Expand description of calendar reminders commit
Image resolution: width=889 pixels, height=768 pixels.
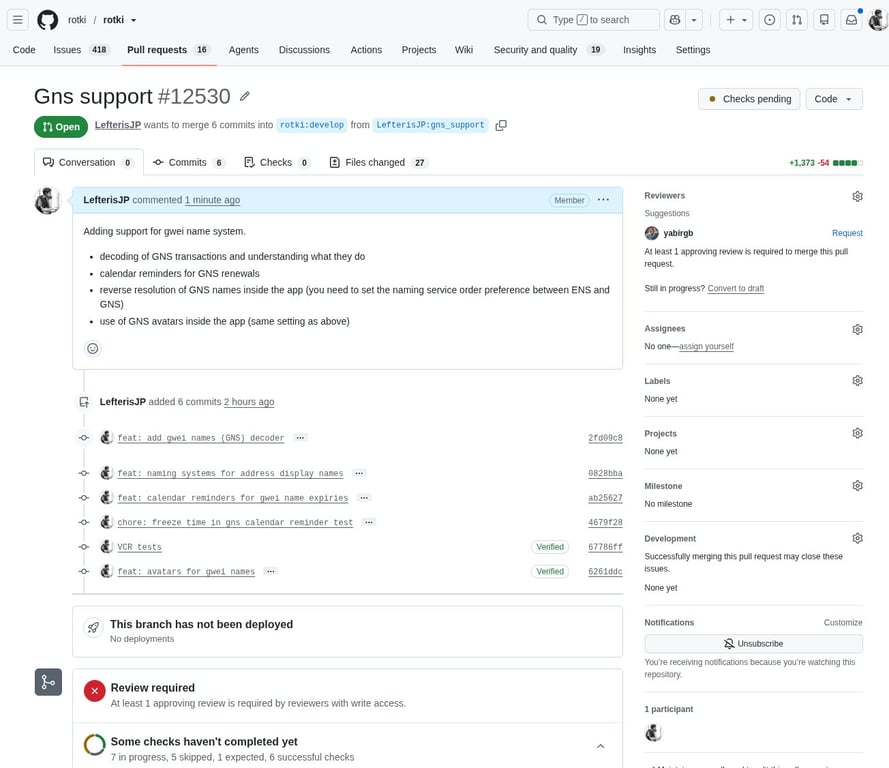click(364, 498)
